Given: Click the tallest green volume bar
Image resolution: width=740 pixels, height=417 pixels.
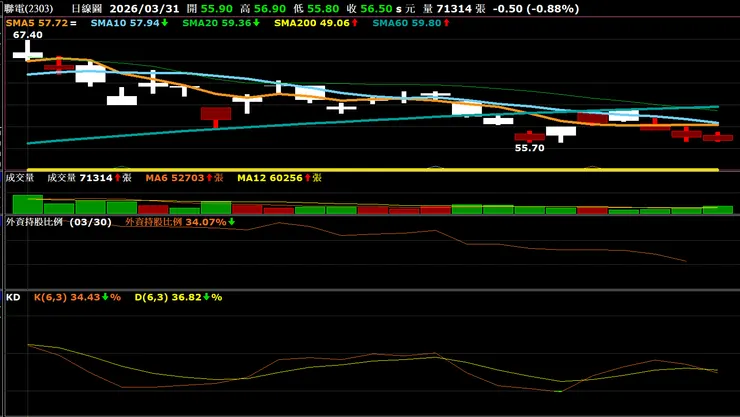Looking at the screenshot, I should [28, 204].
